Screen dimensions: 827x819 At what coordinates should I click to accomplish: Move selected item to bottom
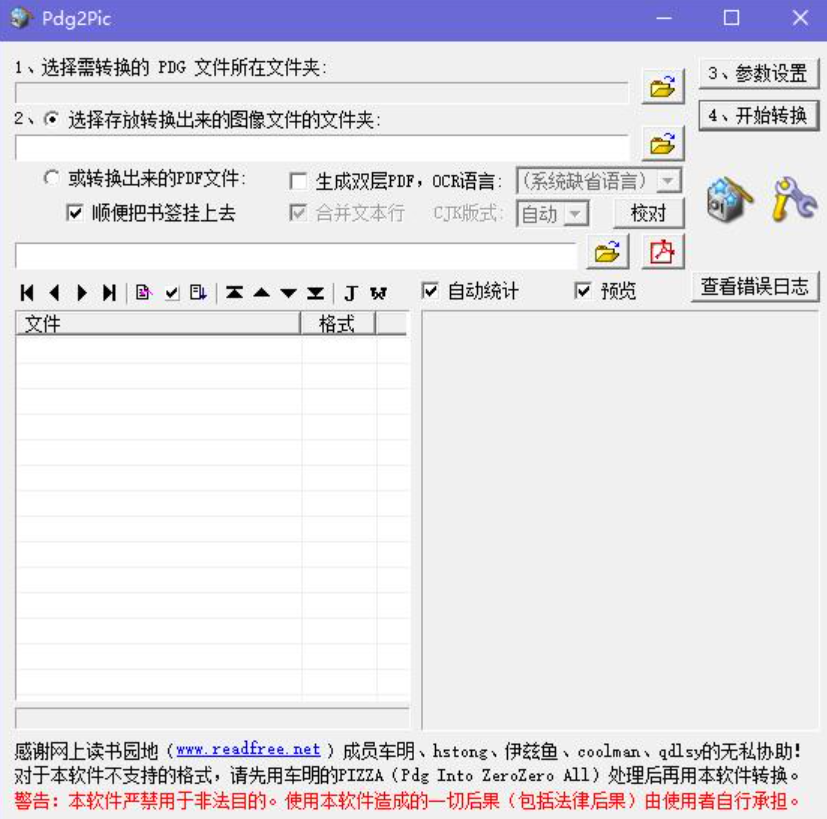click(315, 293)
